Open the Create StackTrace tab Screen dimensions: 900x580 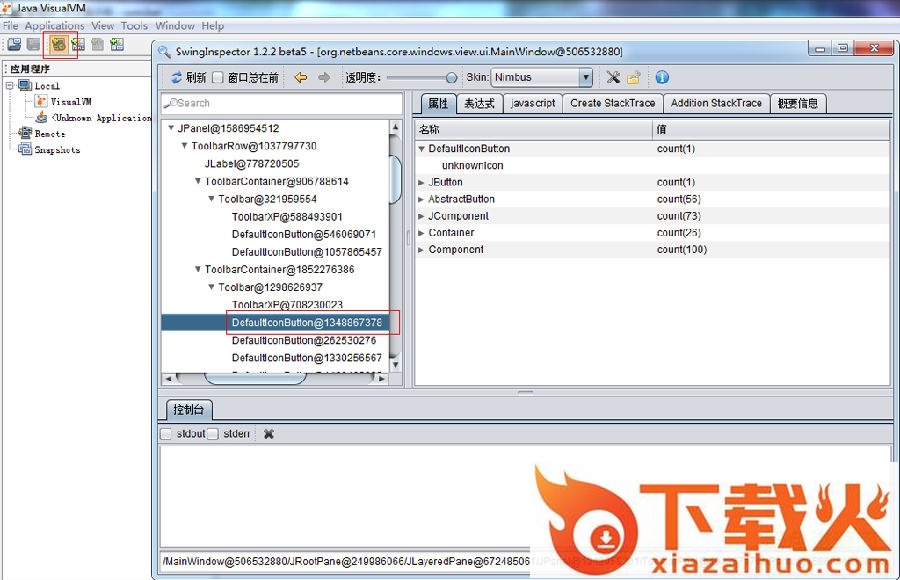pos(612,103)
